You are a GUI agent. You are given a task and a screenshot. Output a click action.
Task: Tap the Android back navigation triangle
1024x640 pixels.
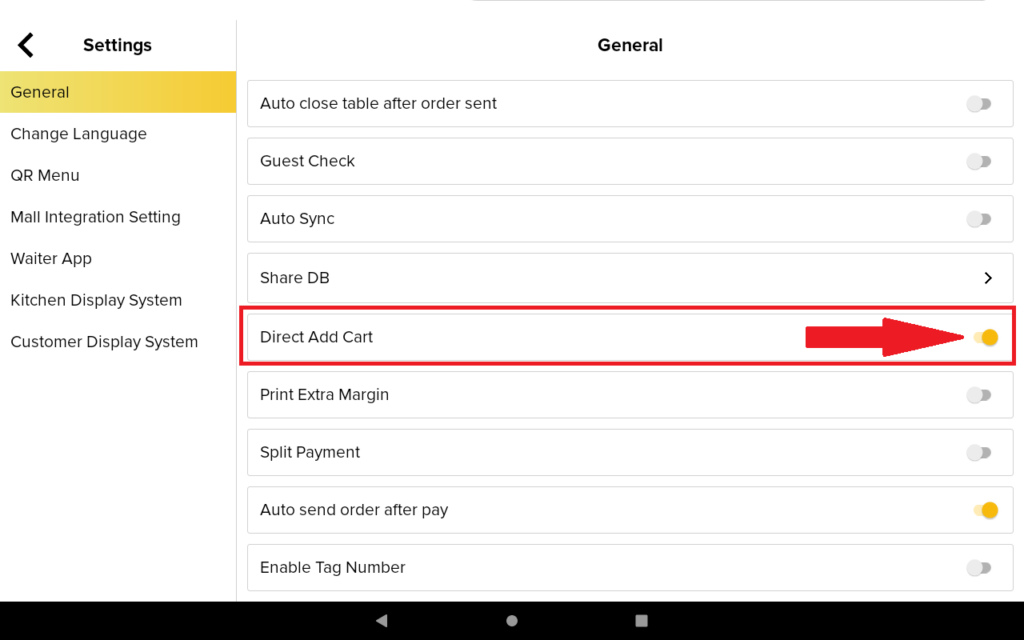point(381,620)
